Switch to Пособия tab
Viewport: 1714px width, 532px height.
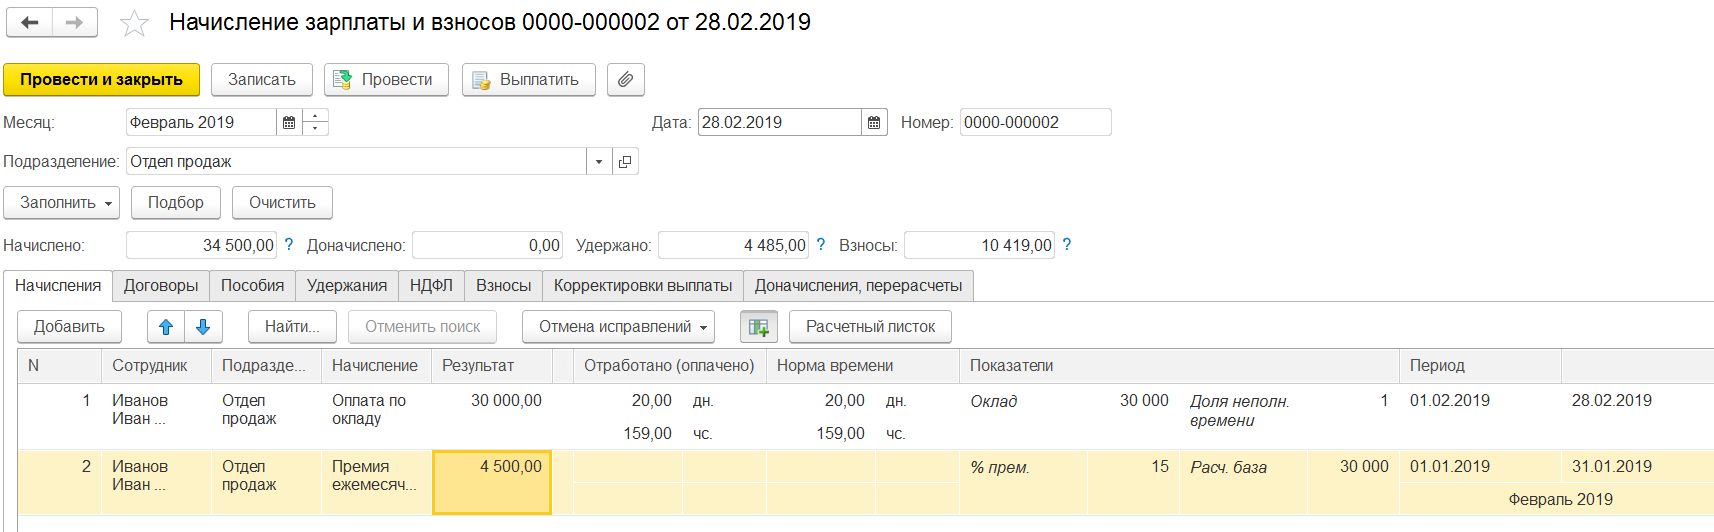point(252,285)
